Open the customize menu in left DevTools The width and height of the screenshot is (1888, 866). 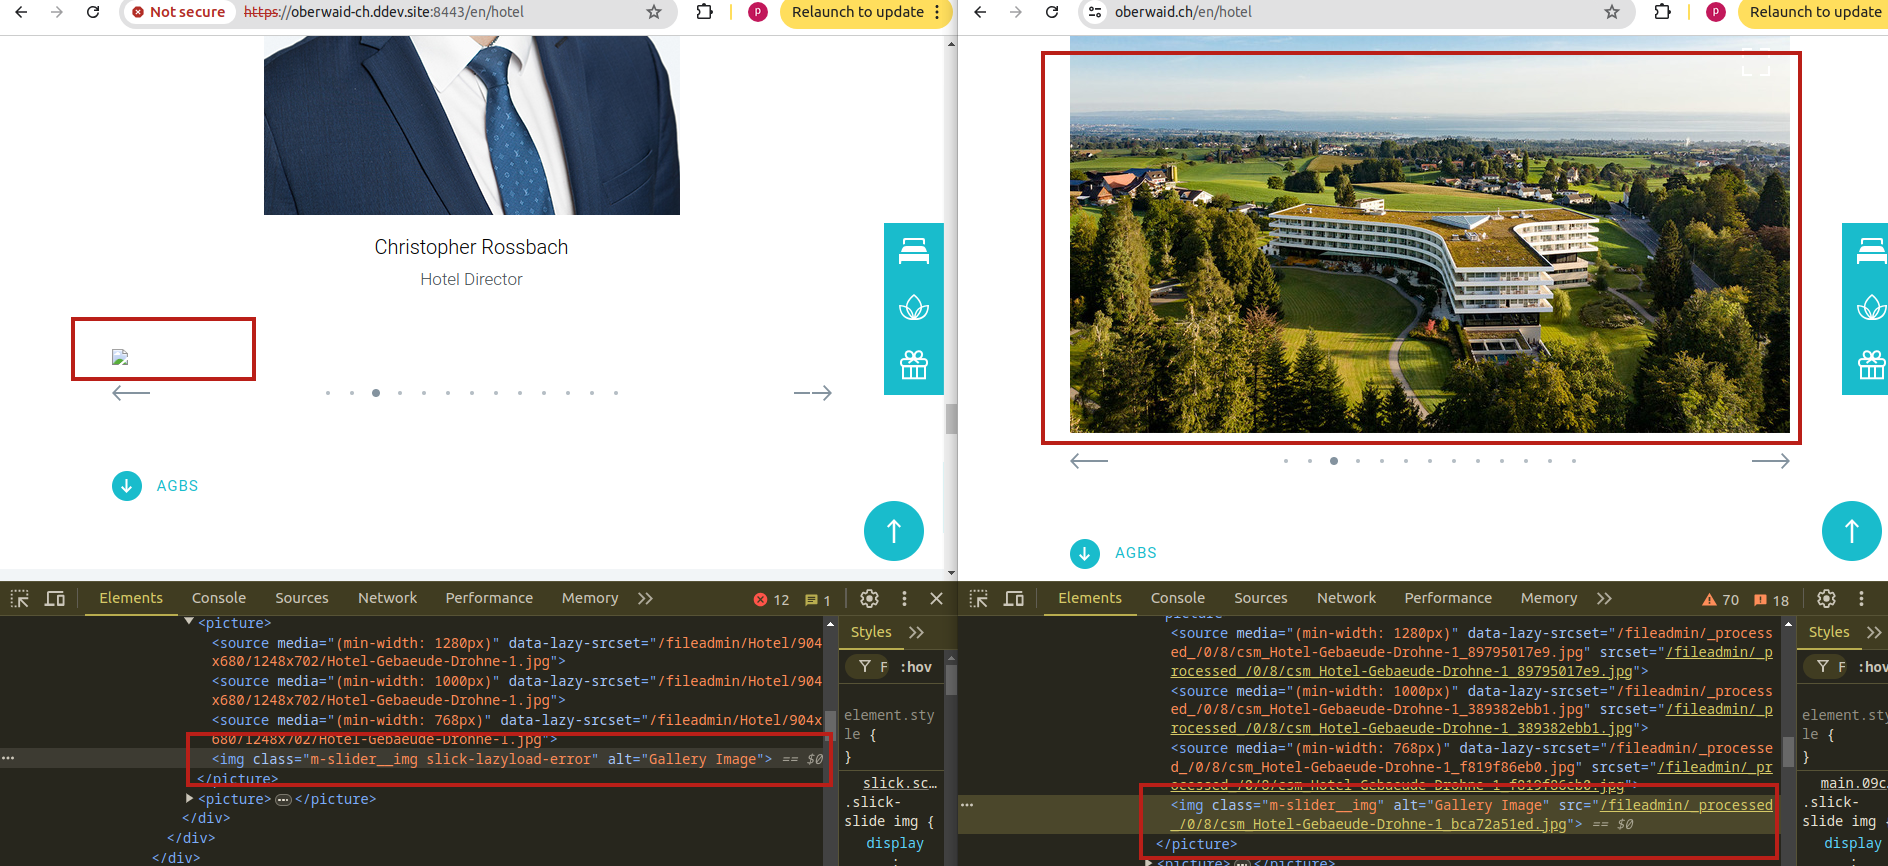905,598
